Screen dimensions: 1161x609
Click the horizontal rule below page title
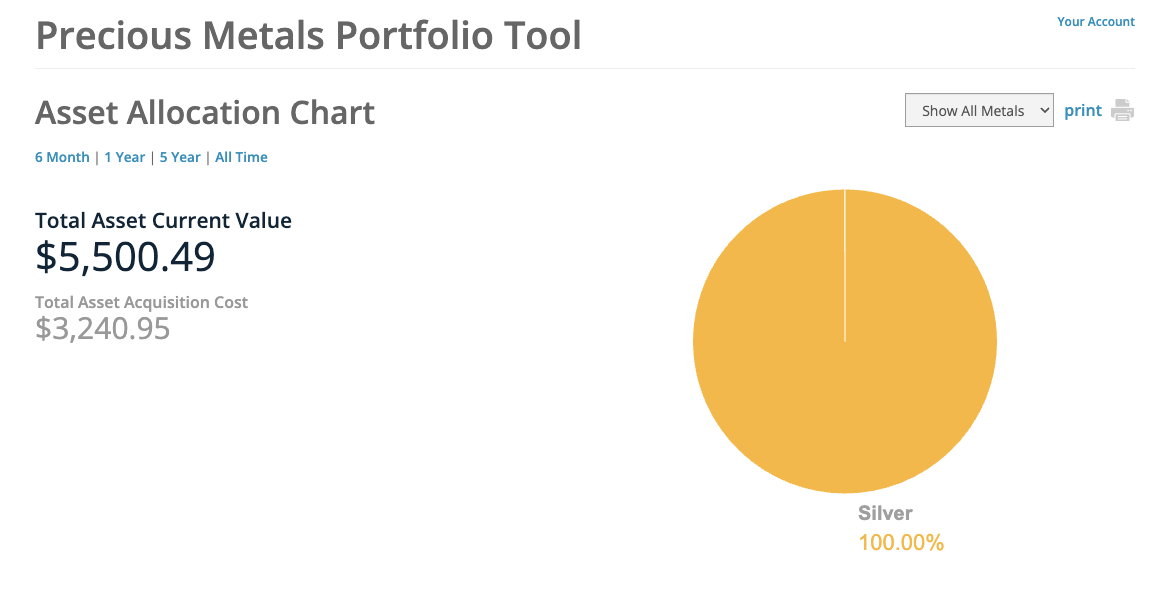[x=585, y=69]
